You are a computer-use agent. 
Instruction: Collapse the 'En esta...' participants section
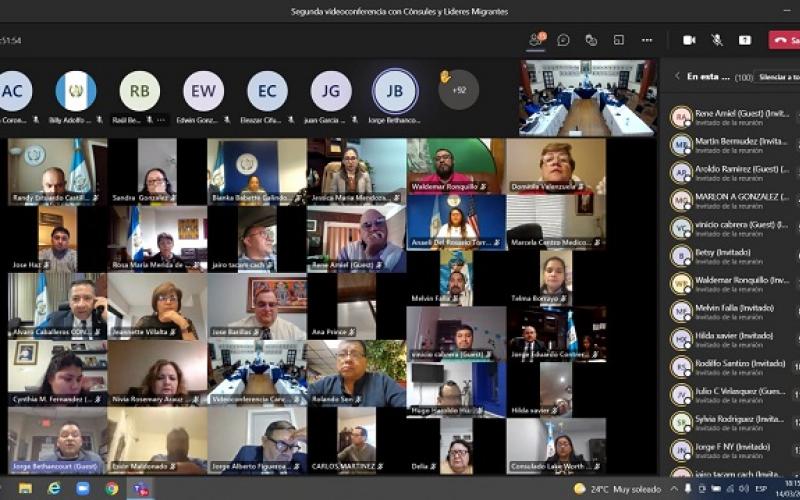coord(677,76)
